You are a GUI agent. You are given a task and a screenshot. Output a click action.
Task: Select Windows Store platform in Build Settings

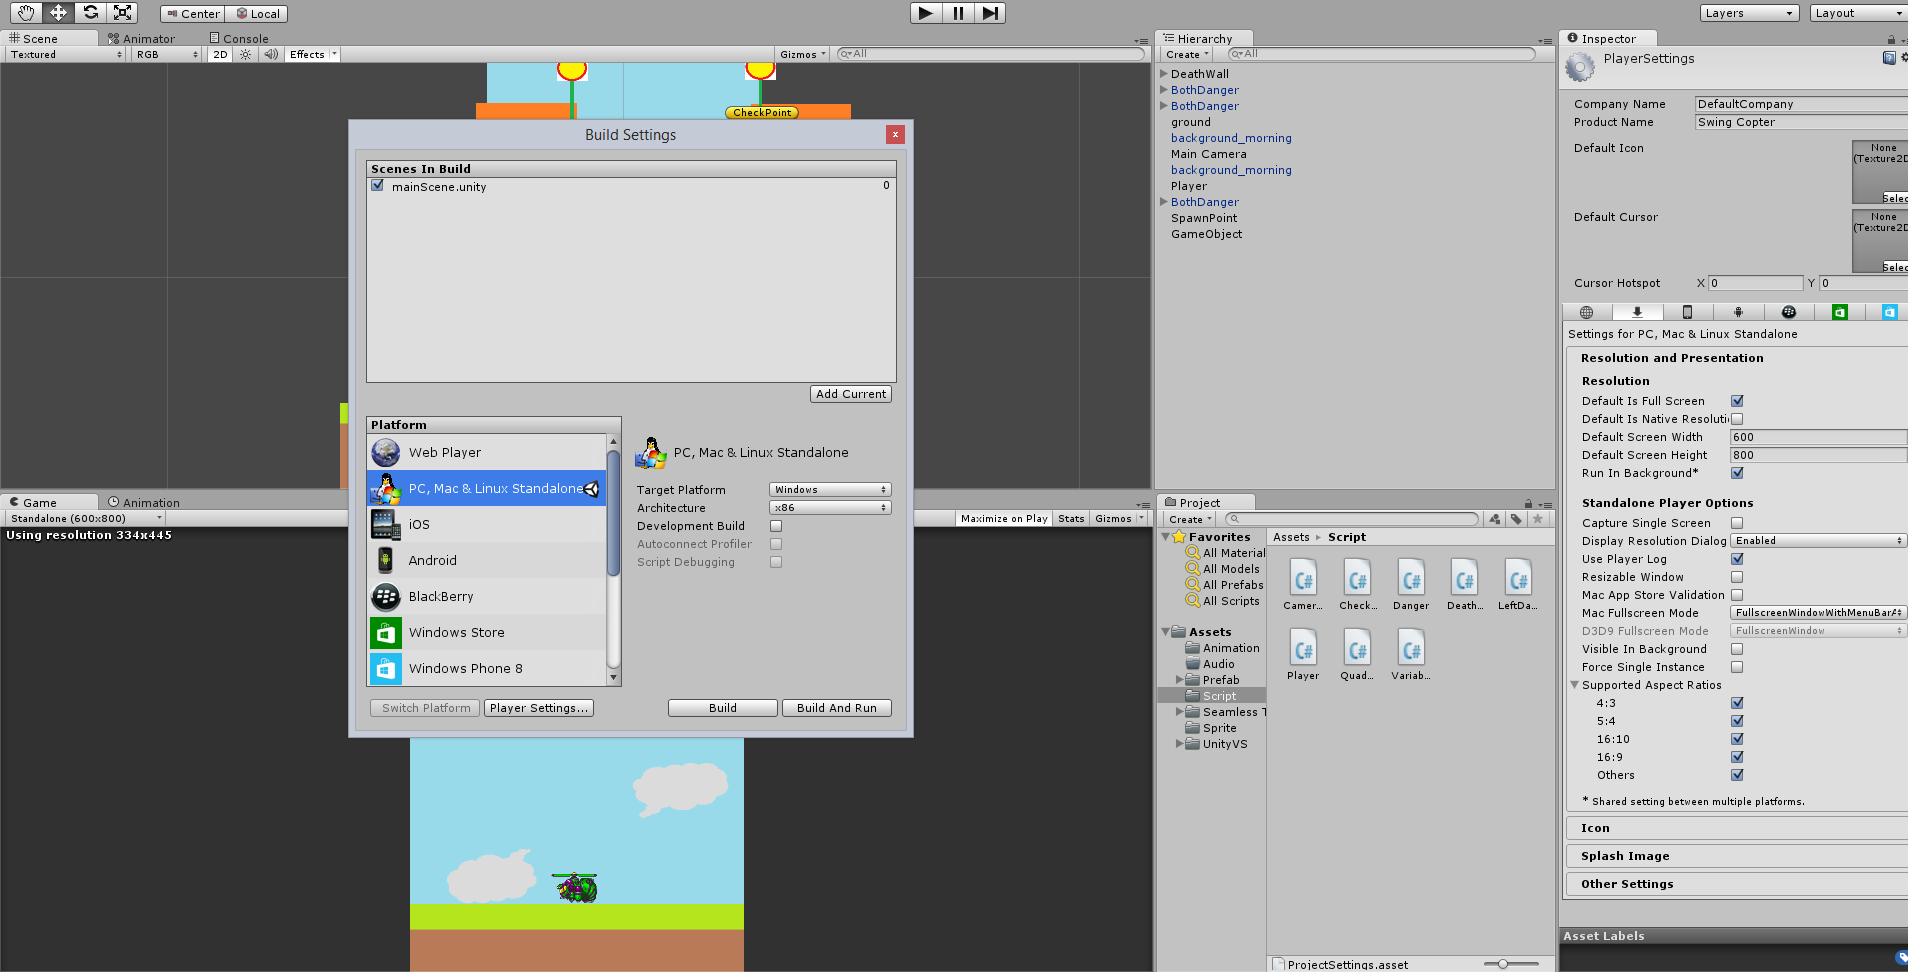pyautogui.click(x=487, y=633)
